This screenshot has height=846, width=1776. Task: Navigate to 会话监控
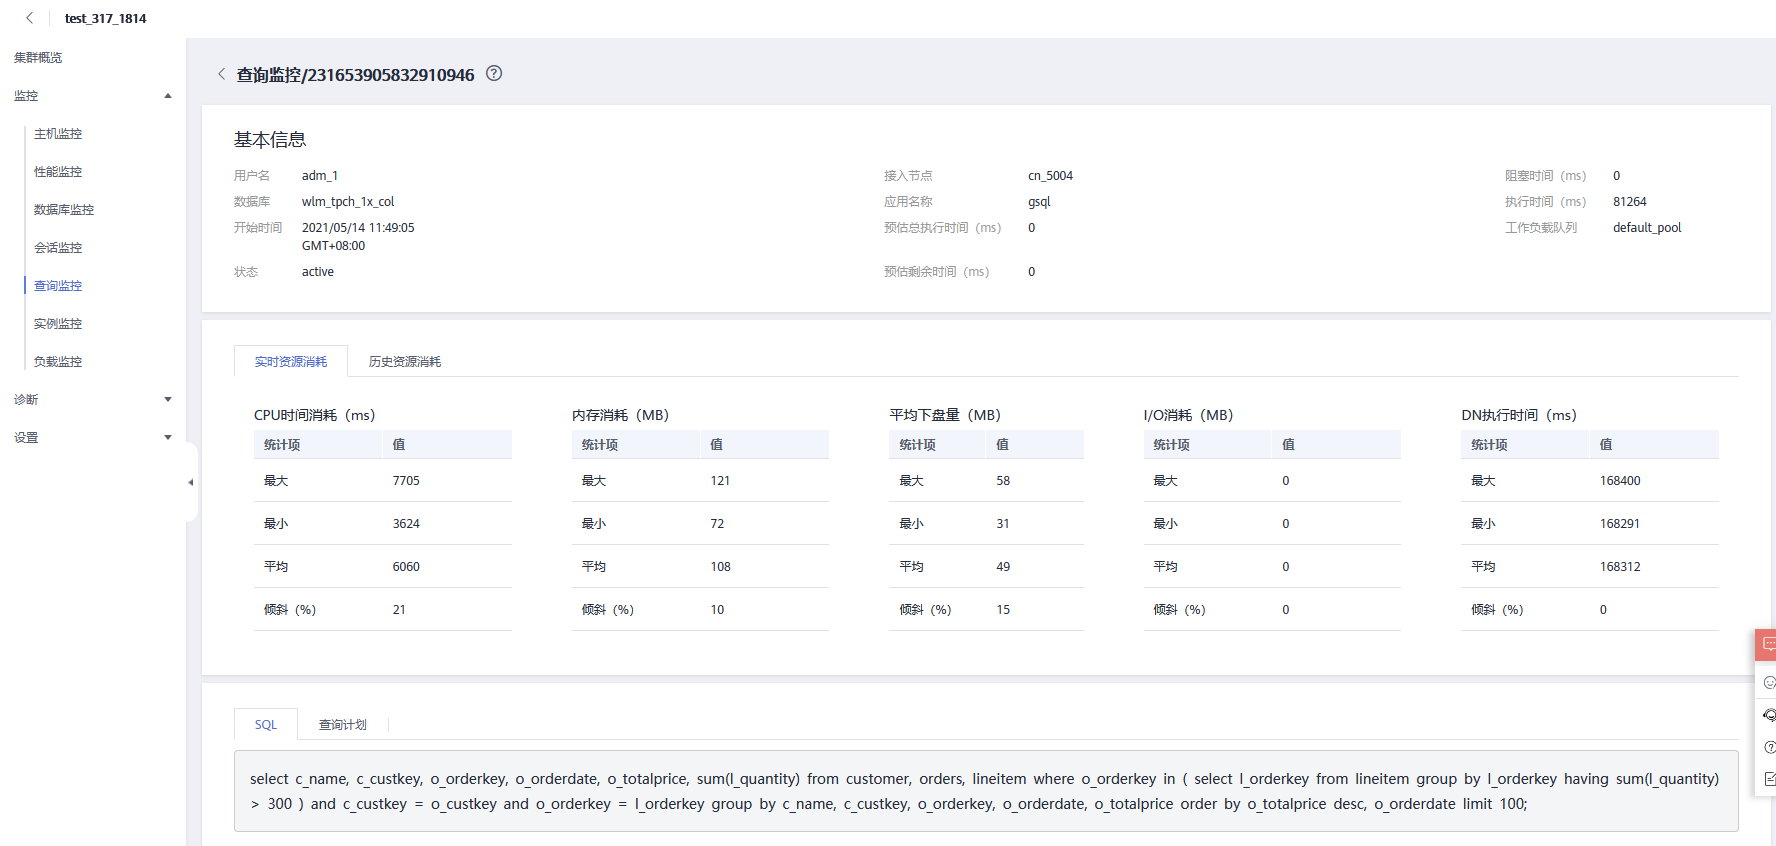point(58,248)
